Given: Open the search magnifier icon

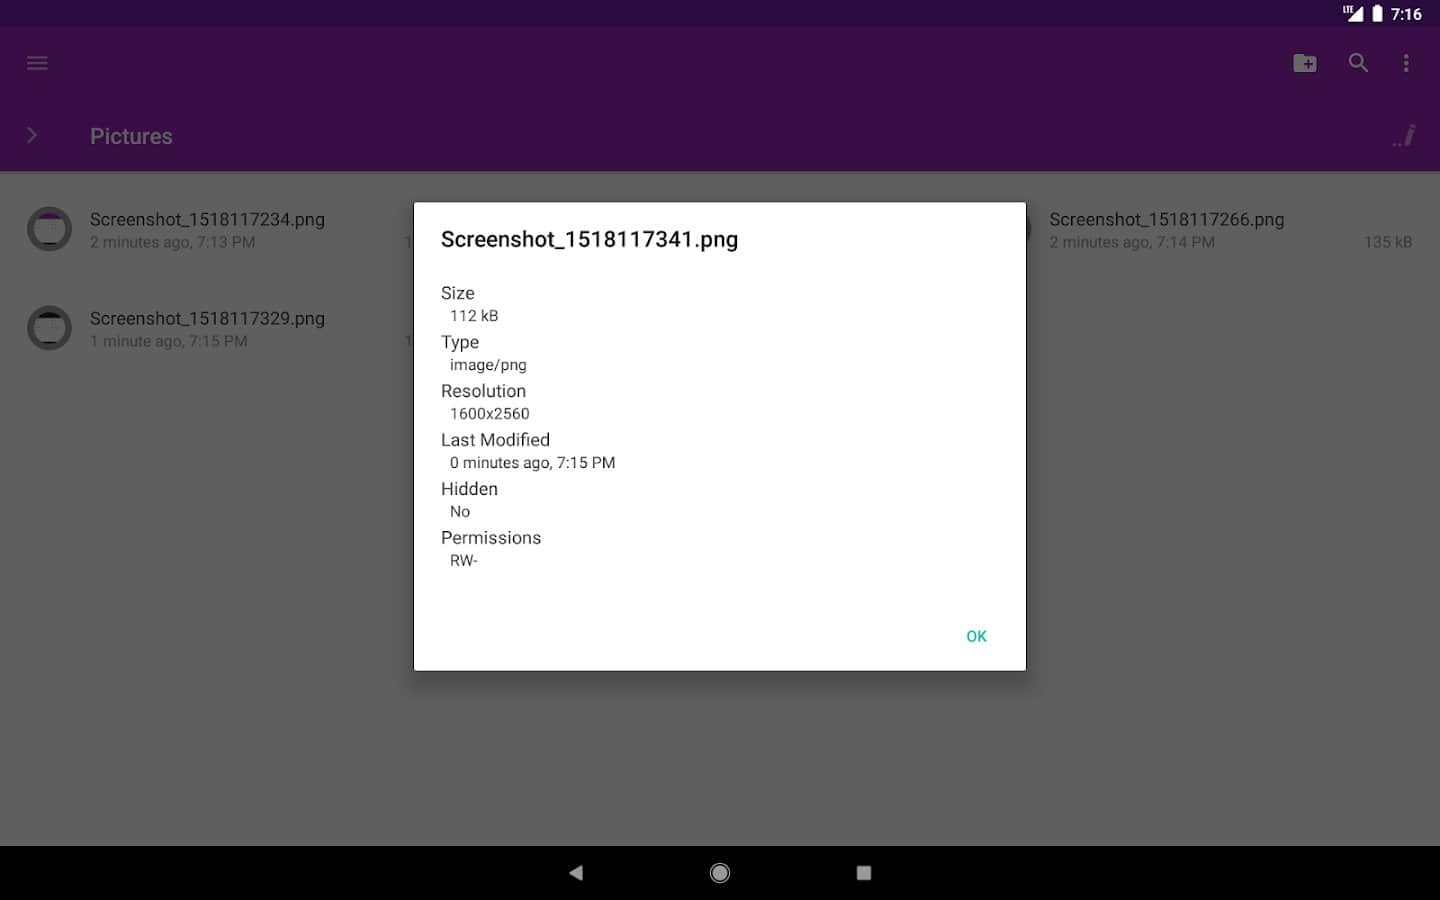Looking at the screenshot, I should (1358, 63).
